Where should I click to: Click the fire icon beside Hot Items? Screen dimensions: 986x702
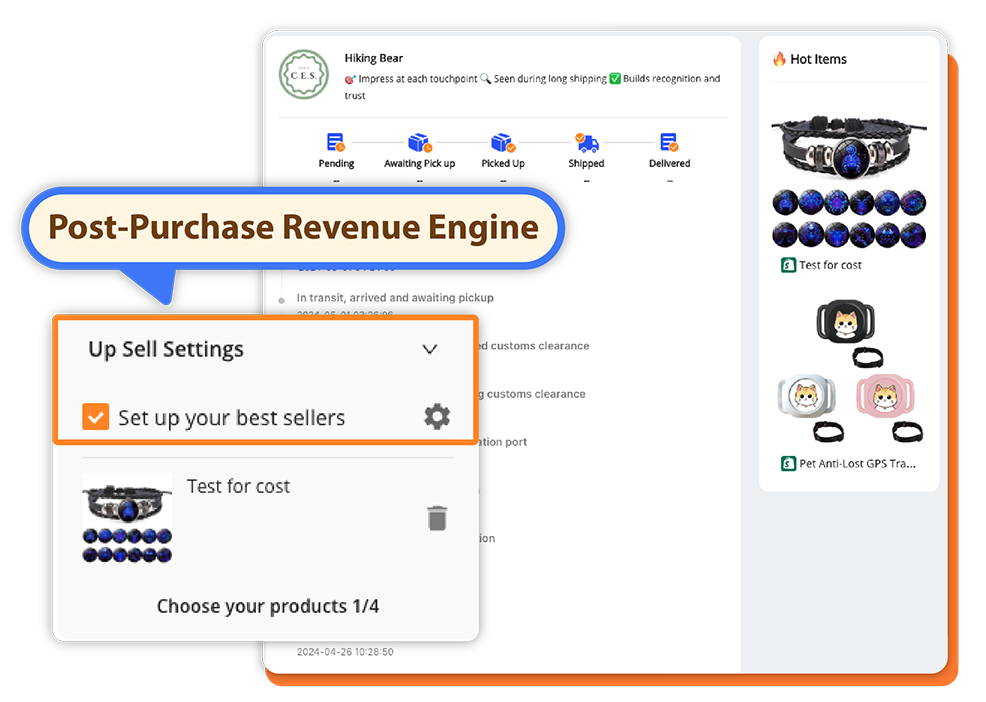point(779,59)
